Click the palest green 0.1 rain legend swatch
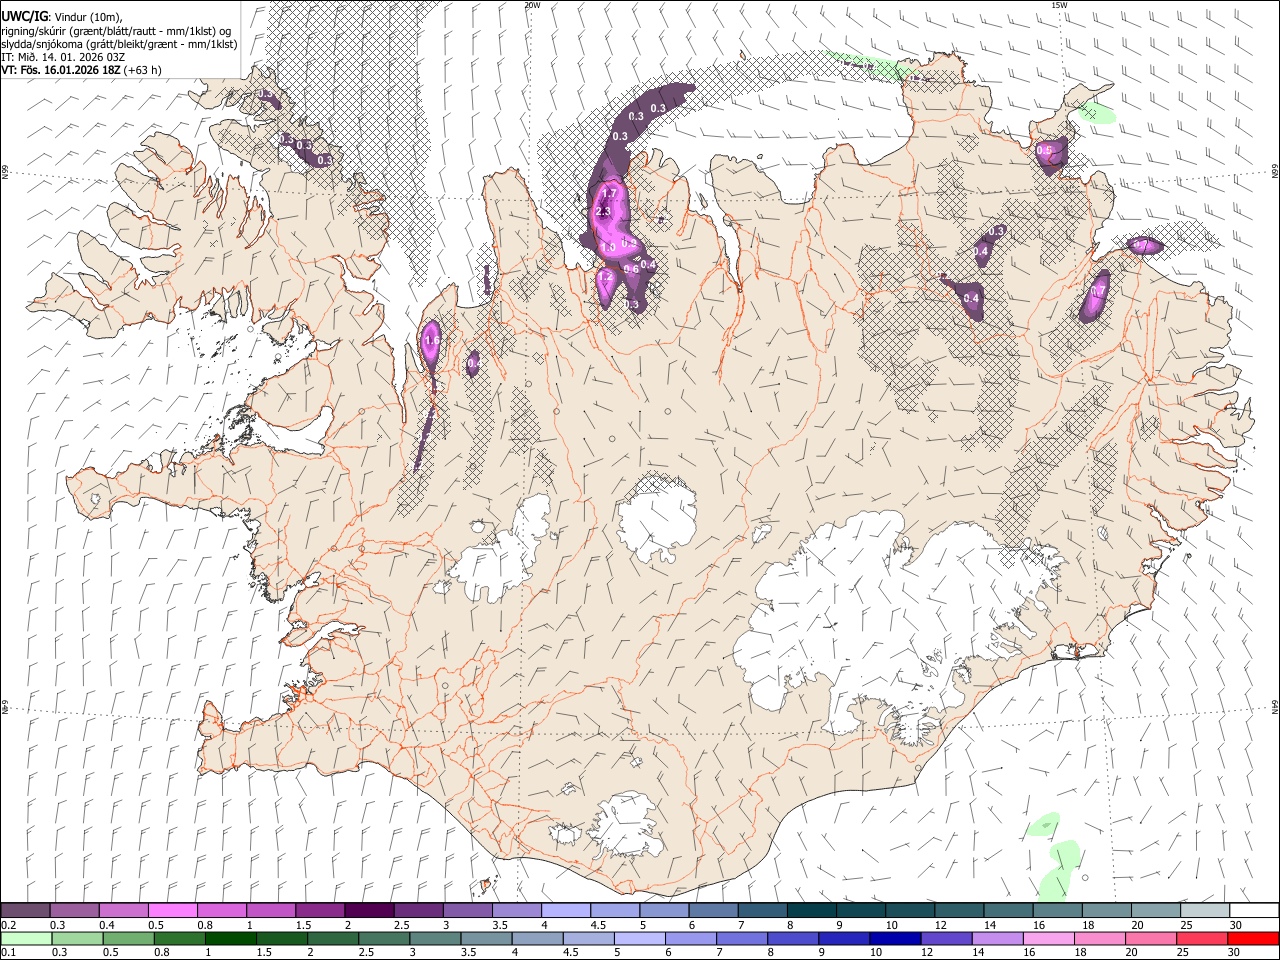The width and height of the screenshot is (1280, 960). (x=26, y=938)
